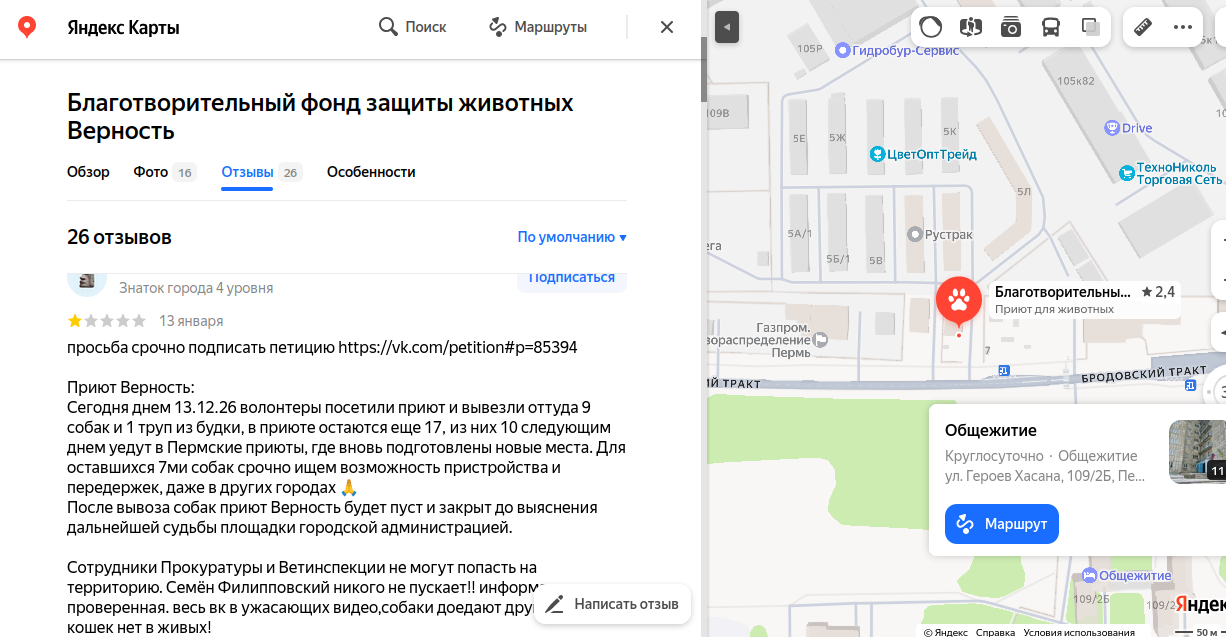Open the Общежитие card photo thumbnail
The width and height of the screenshot is (1226, 637).
pyautogui.click(x=1197, y=452)
